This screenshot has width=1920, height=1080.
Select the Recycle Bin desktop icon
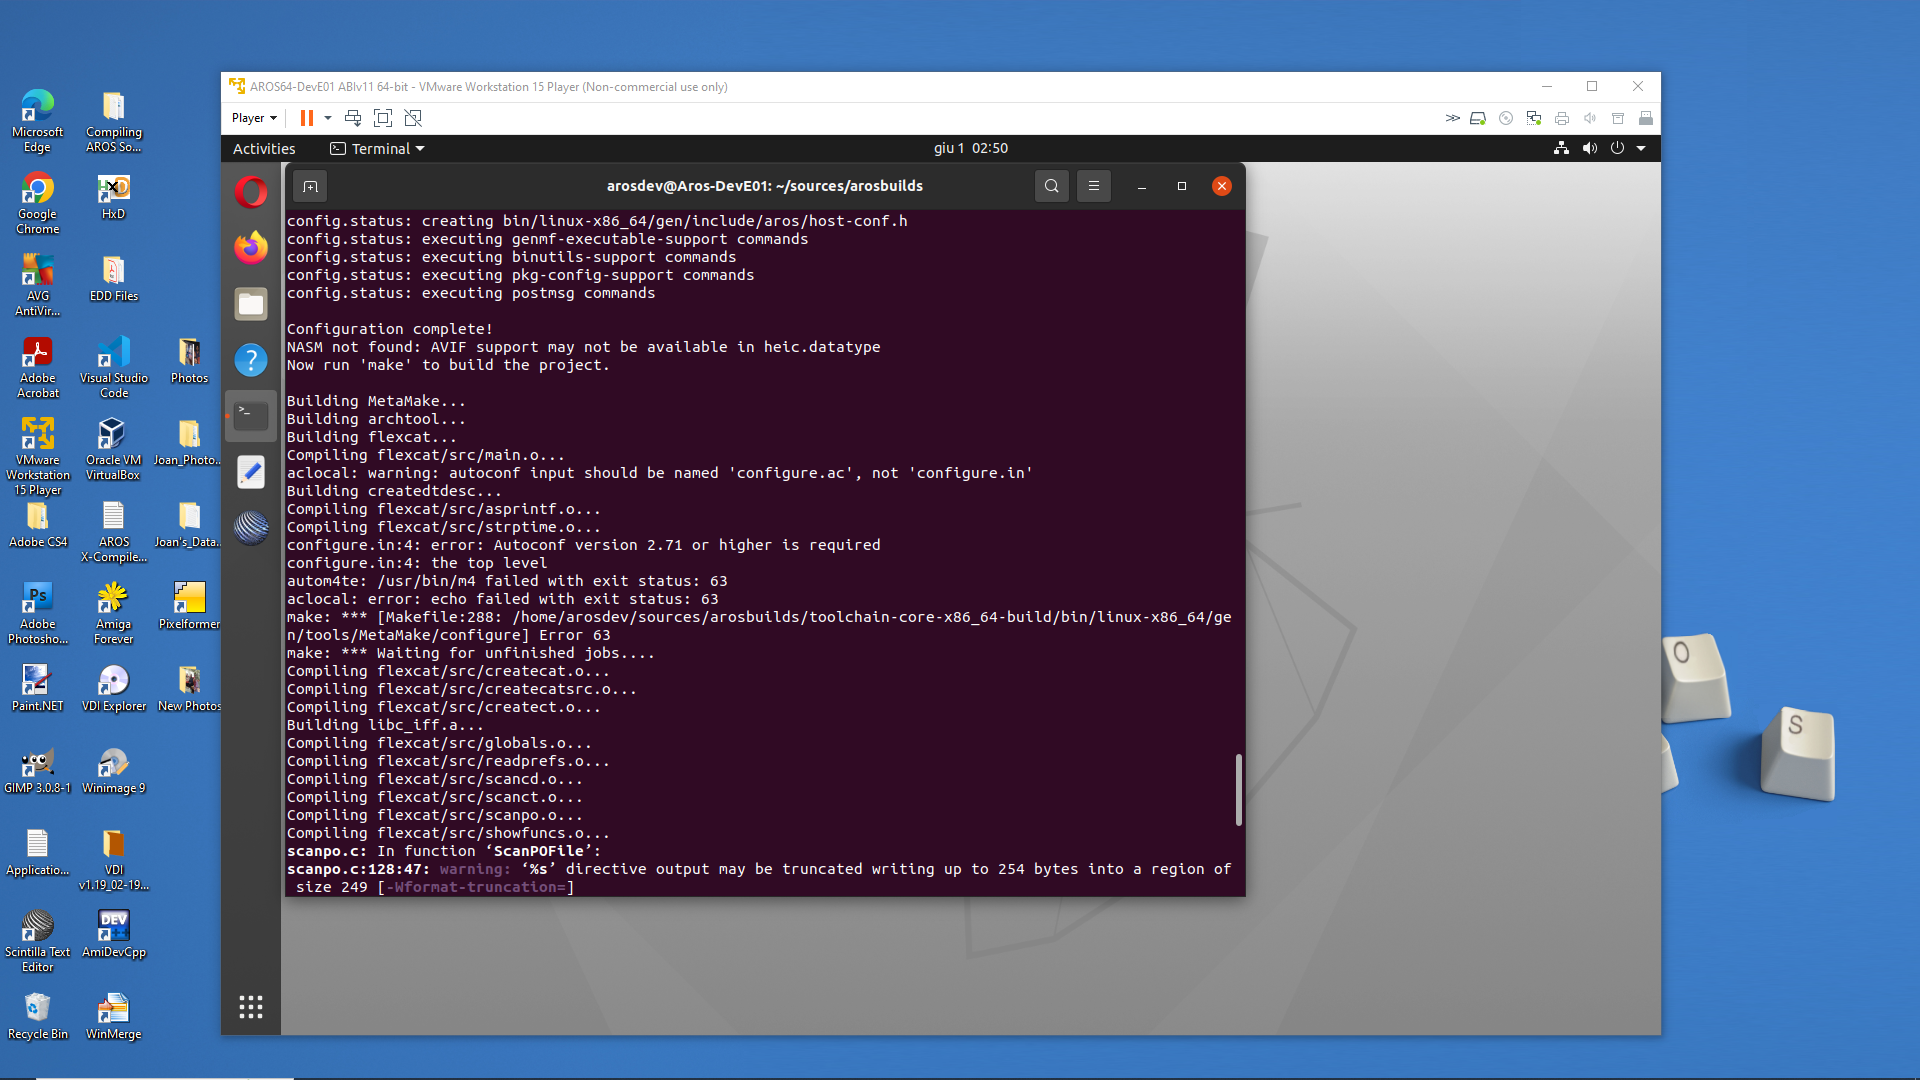38,1016
